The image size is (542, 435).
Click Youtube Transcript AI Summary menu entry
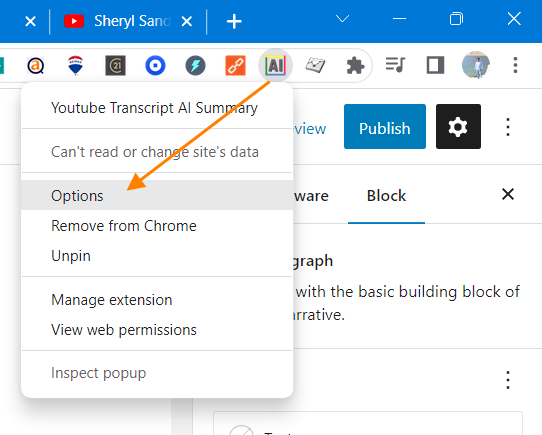click(157, 108)
